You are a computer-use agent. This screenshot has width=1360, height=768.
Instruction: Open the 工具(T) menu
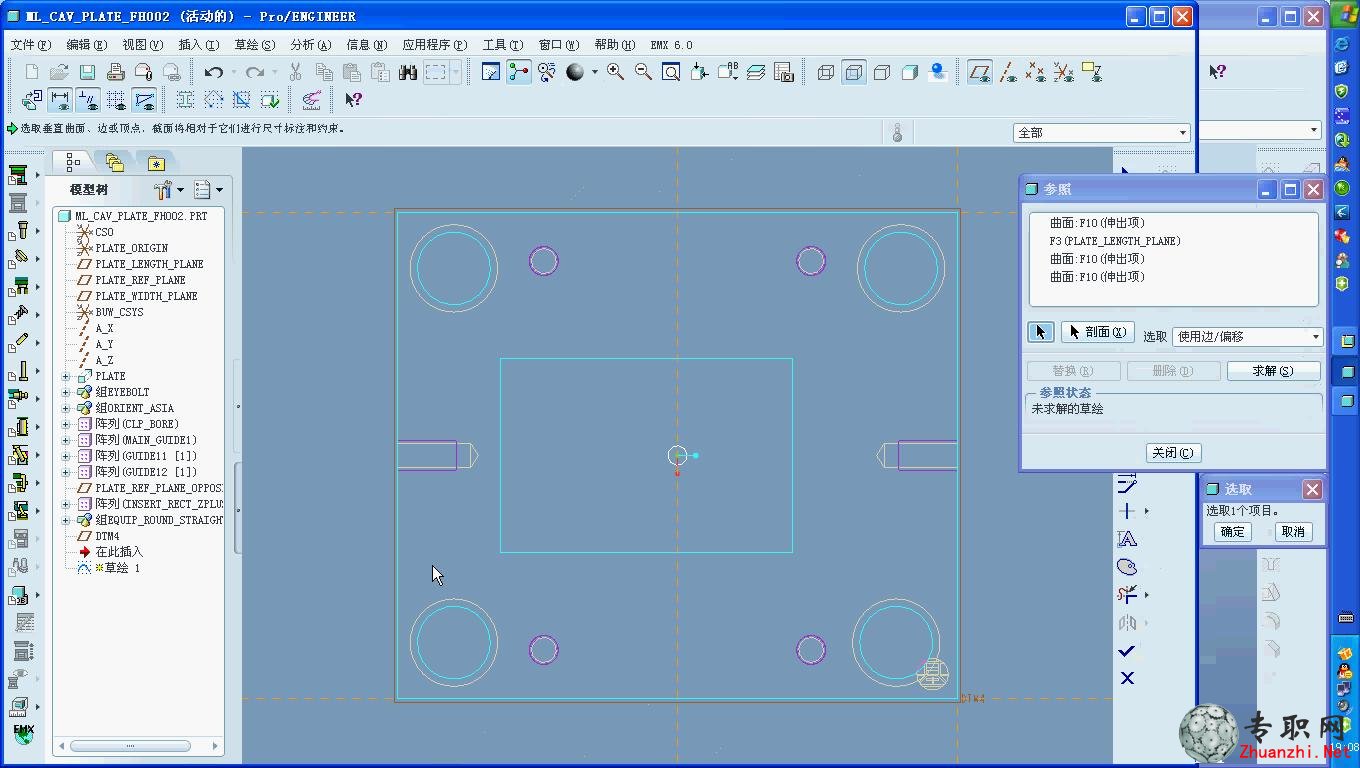[503, 45]
